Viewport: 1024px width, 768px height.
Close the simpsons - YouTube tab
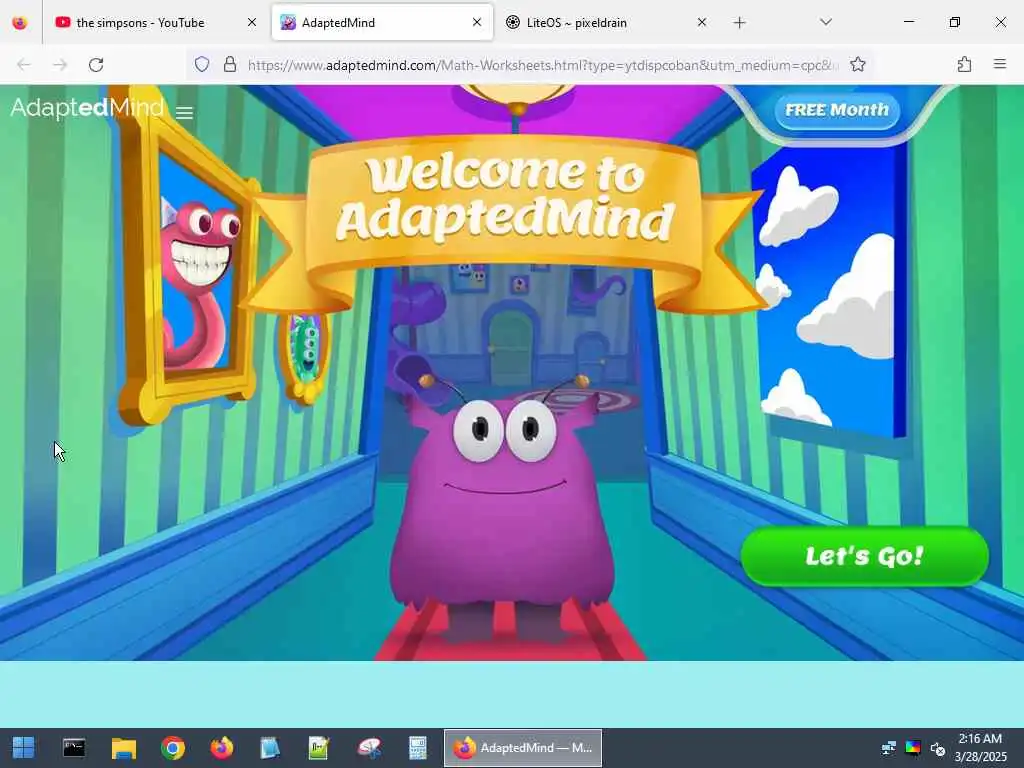(x=252, y=23)
